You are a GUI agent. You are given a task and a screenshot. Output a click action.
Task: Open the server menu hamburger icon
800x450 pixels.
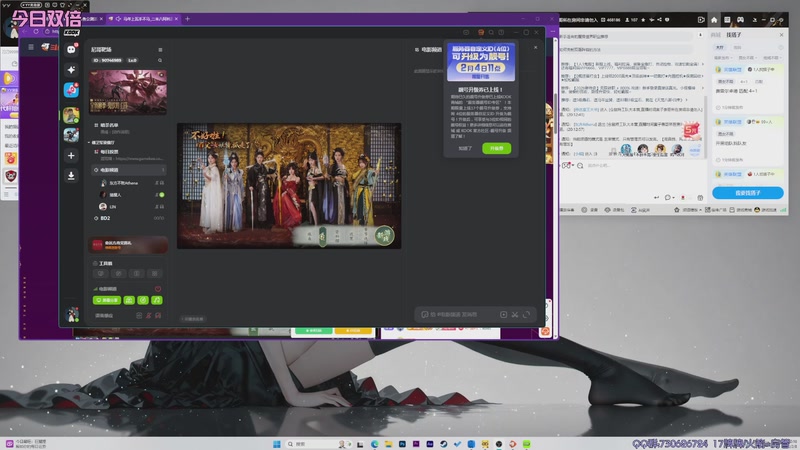click(160, 49)
